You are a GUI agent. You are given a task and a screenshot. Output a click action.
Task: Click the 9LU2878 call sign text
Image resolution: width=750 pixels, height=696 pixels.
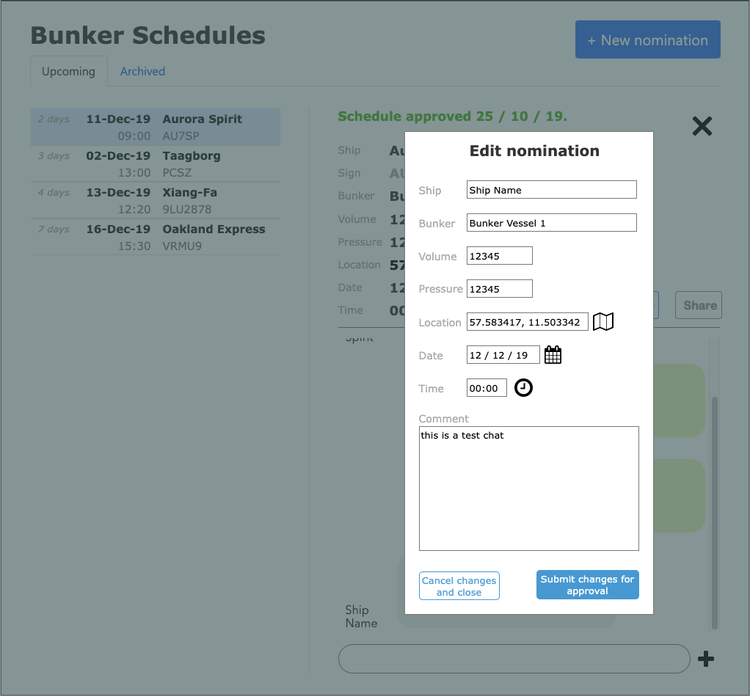pos(187,209)
